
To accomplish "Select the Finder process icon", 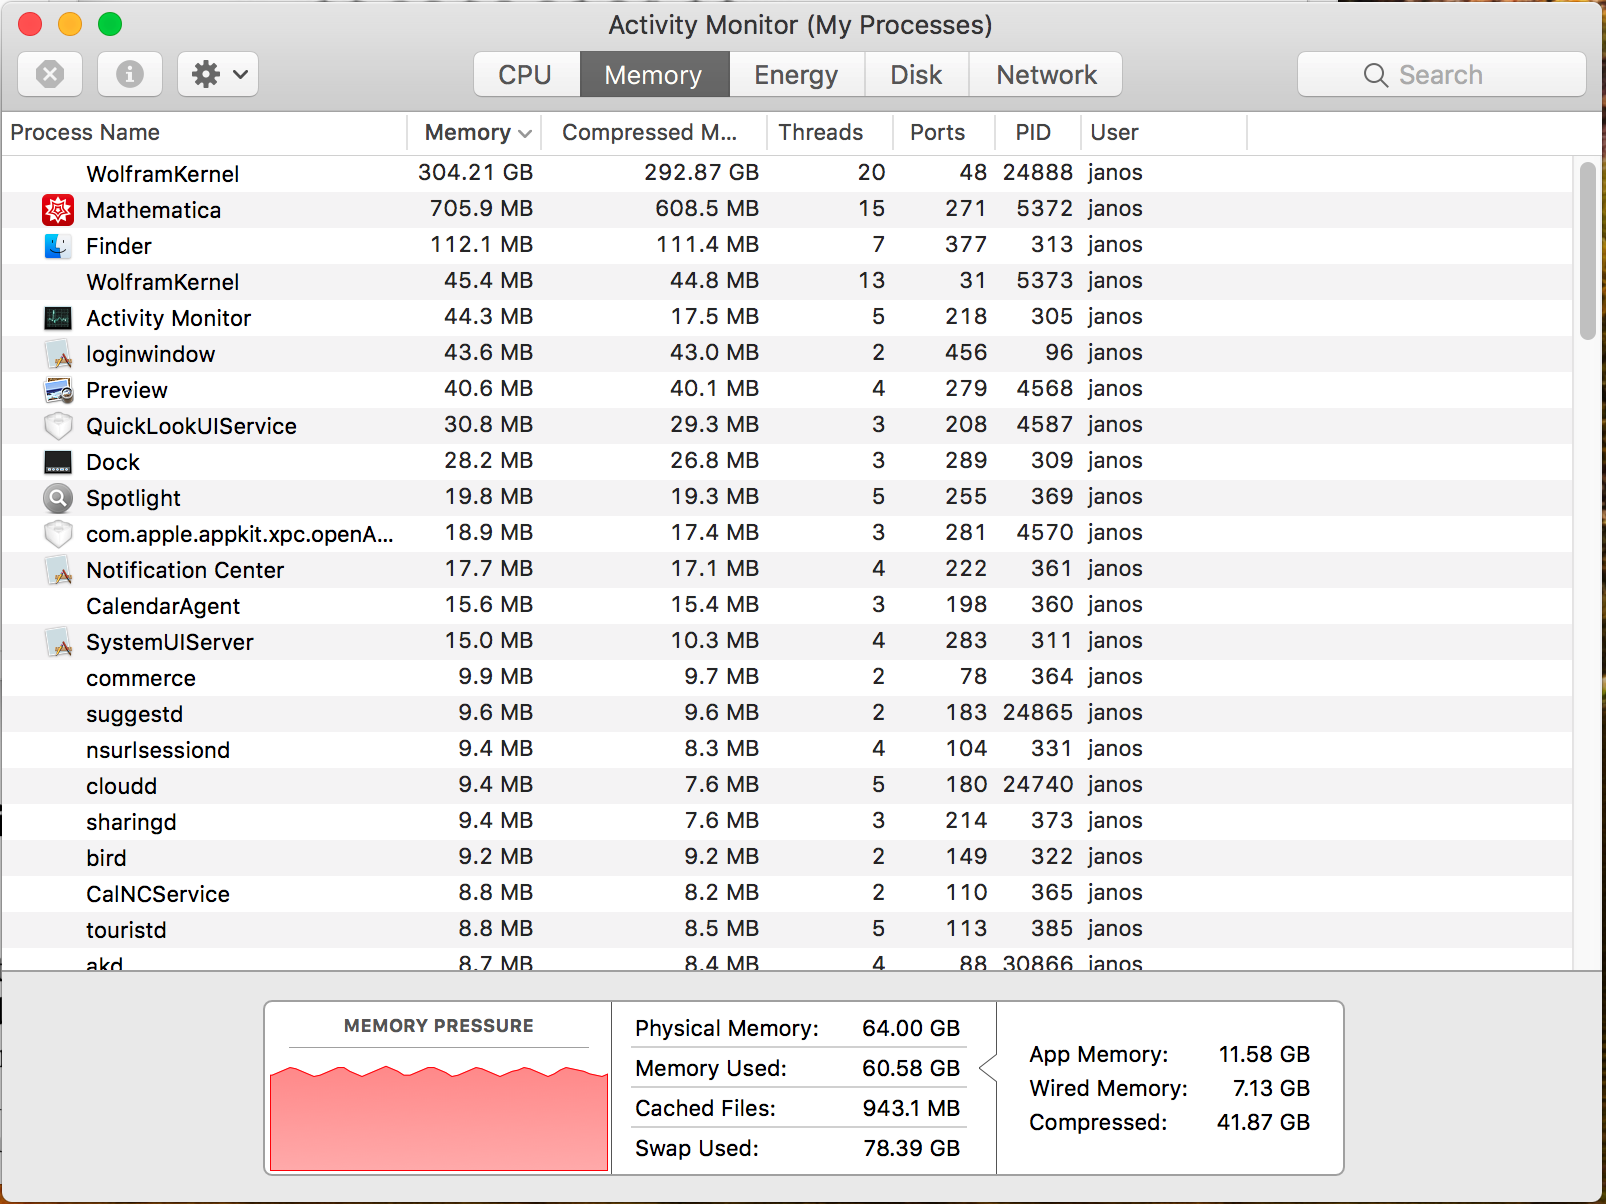I will pyautogui.click(x=58, y=245).
